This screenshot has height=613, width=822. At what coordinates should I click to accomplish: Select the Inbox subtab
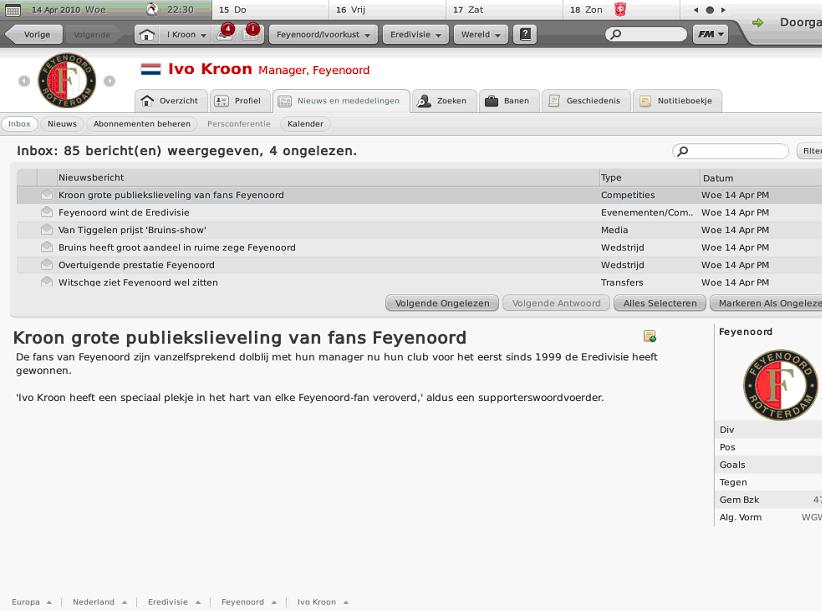19,124
